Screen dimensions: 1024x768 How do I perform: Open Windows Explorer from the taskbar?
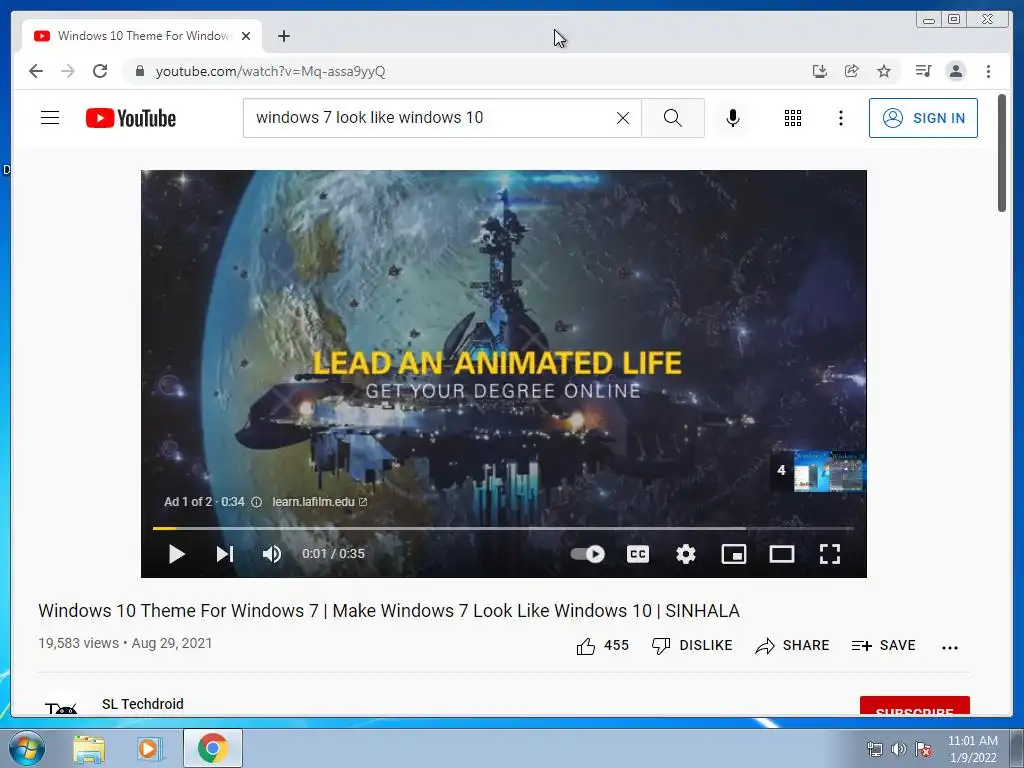(89, 748)
